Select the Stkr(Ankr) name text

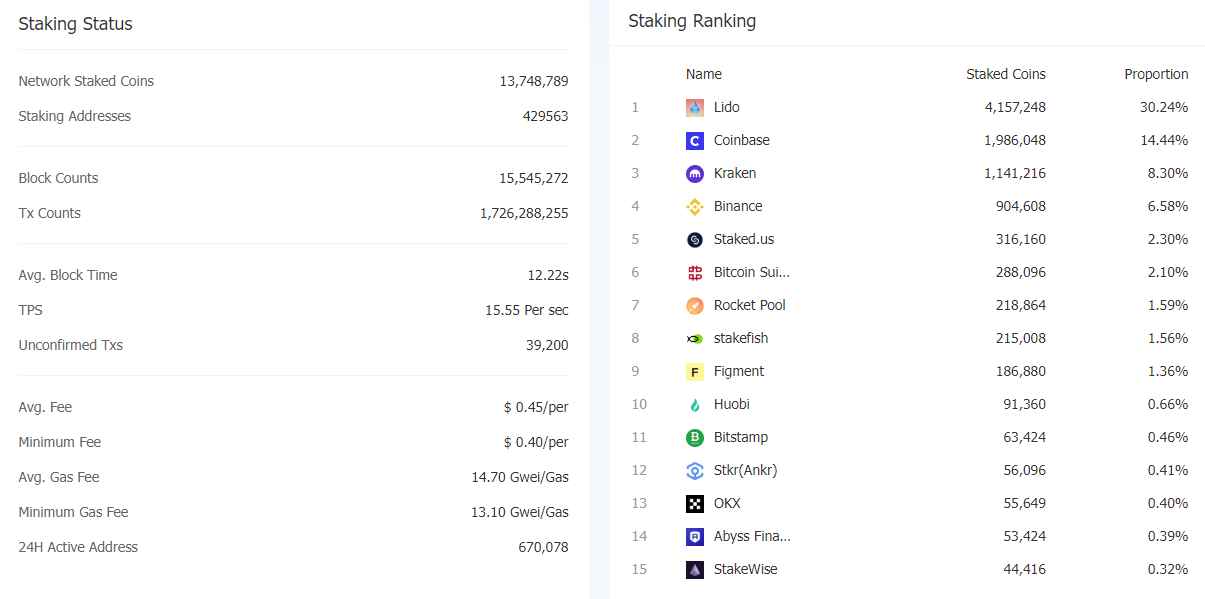click(746, 470)
